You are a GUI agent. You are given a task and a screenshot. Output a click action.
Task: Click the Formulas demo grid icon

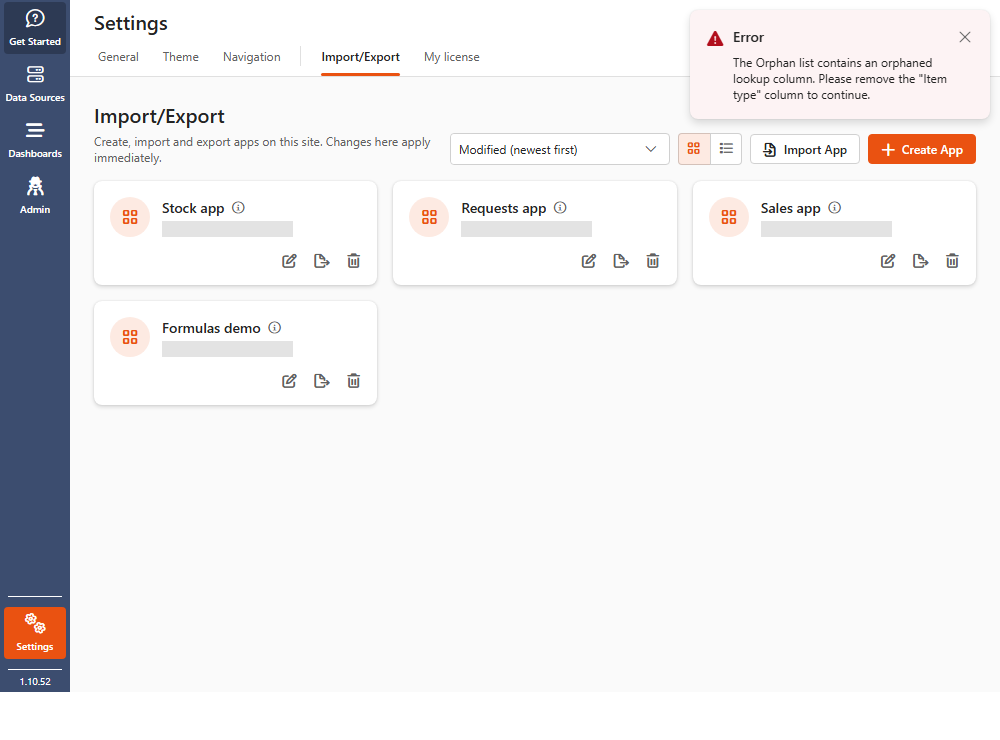130,337
